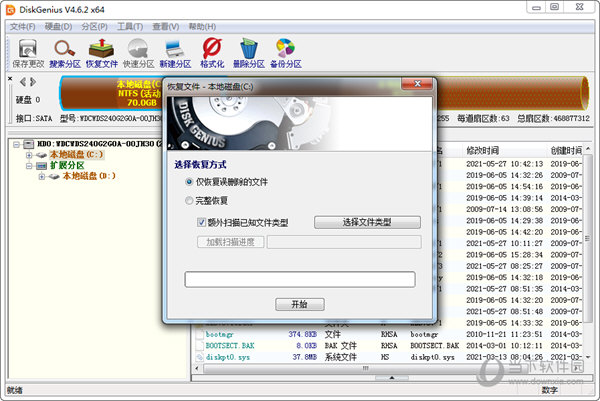The width and height of the screenshot is (600, 401).
Task: Click the Quick Partition (快速分区) icon
Action: coord(138,54)
